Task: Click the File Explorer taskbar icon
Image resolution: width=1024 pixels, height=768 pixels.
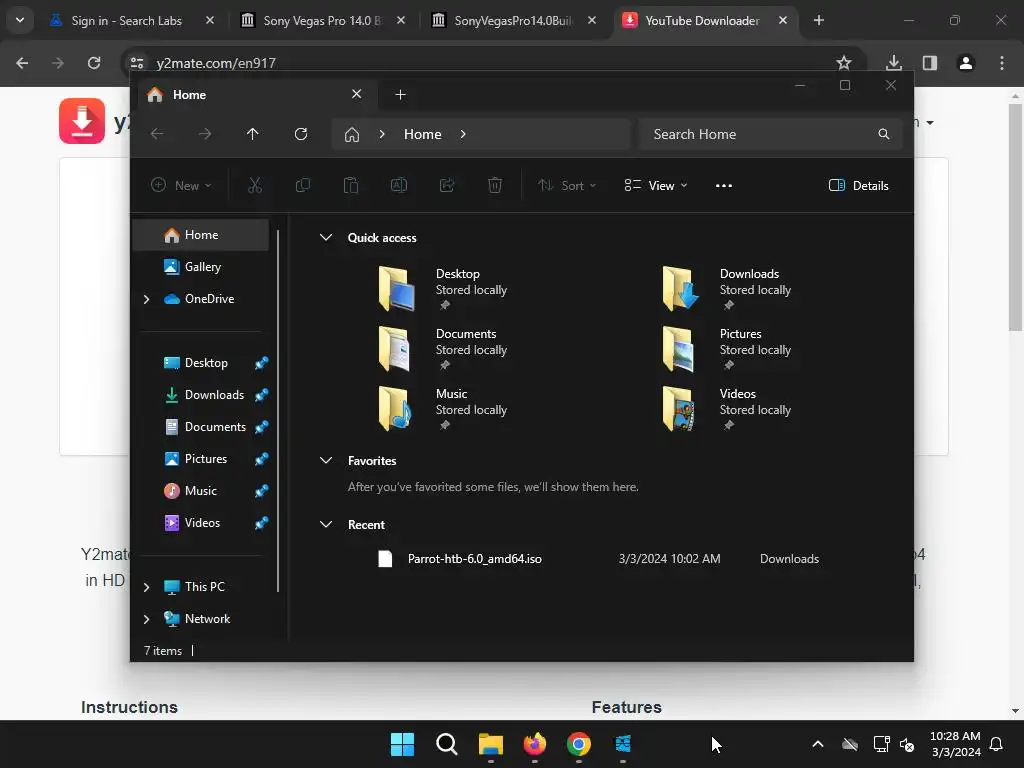Action: point(490,744)
